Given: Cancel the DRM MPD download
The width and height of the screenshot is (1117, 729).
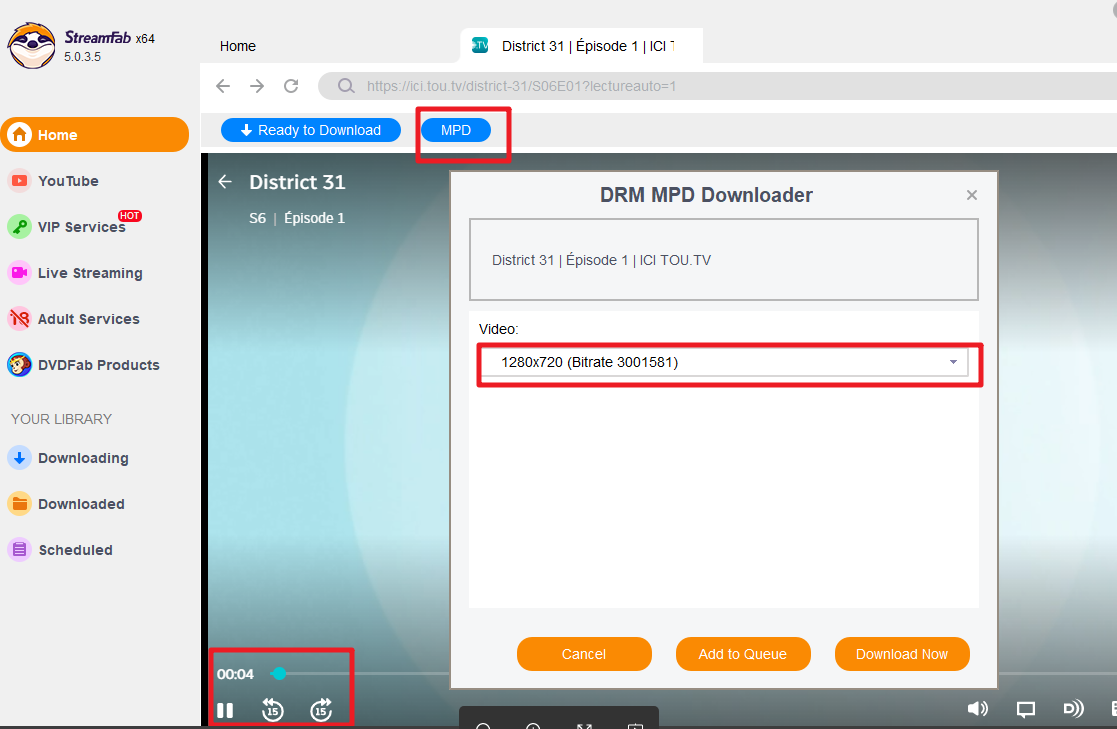Looking at the screenshot, I should tap(584, 654).
